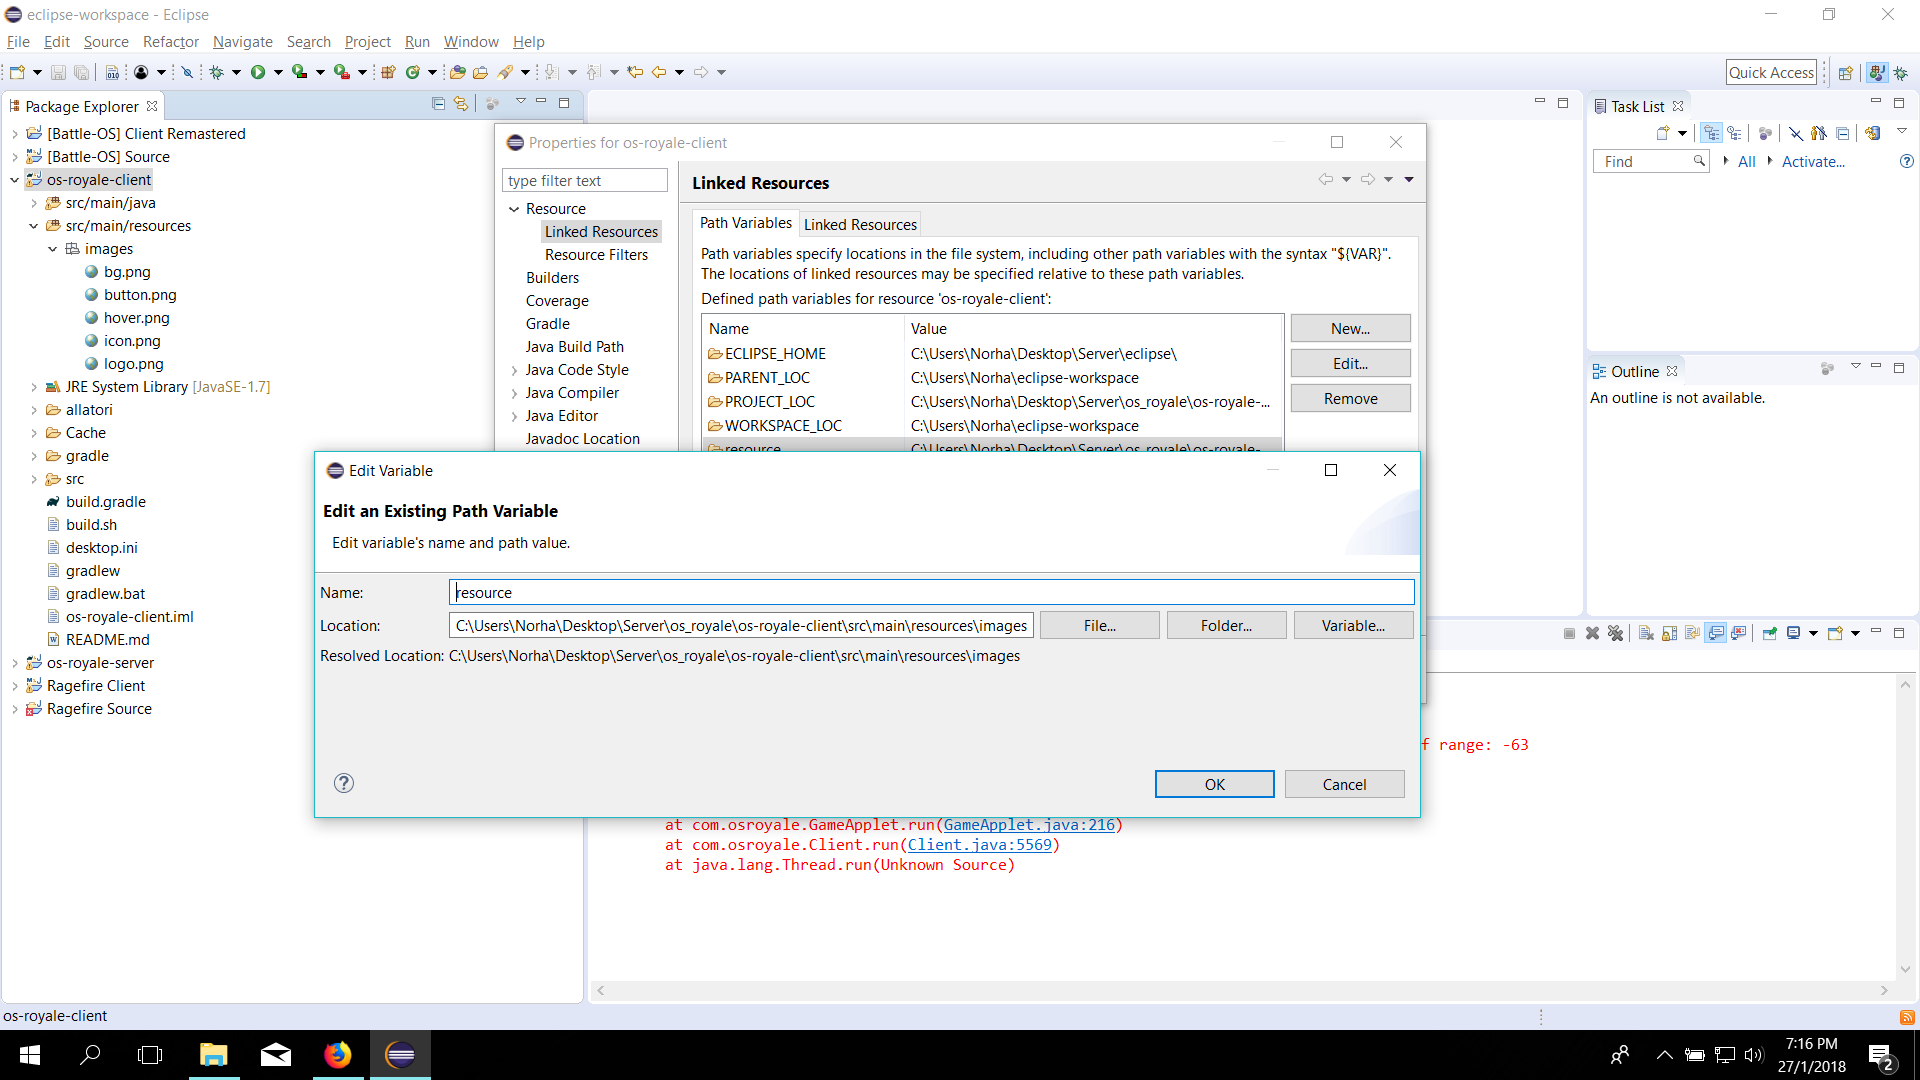Viewport: 1920px width, 1080px height.
Task: Open Firefox from taskbar
Action: coord(338,1055)
